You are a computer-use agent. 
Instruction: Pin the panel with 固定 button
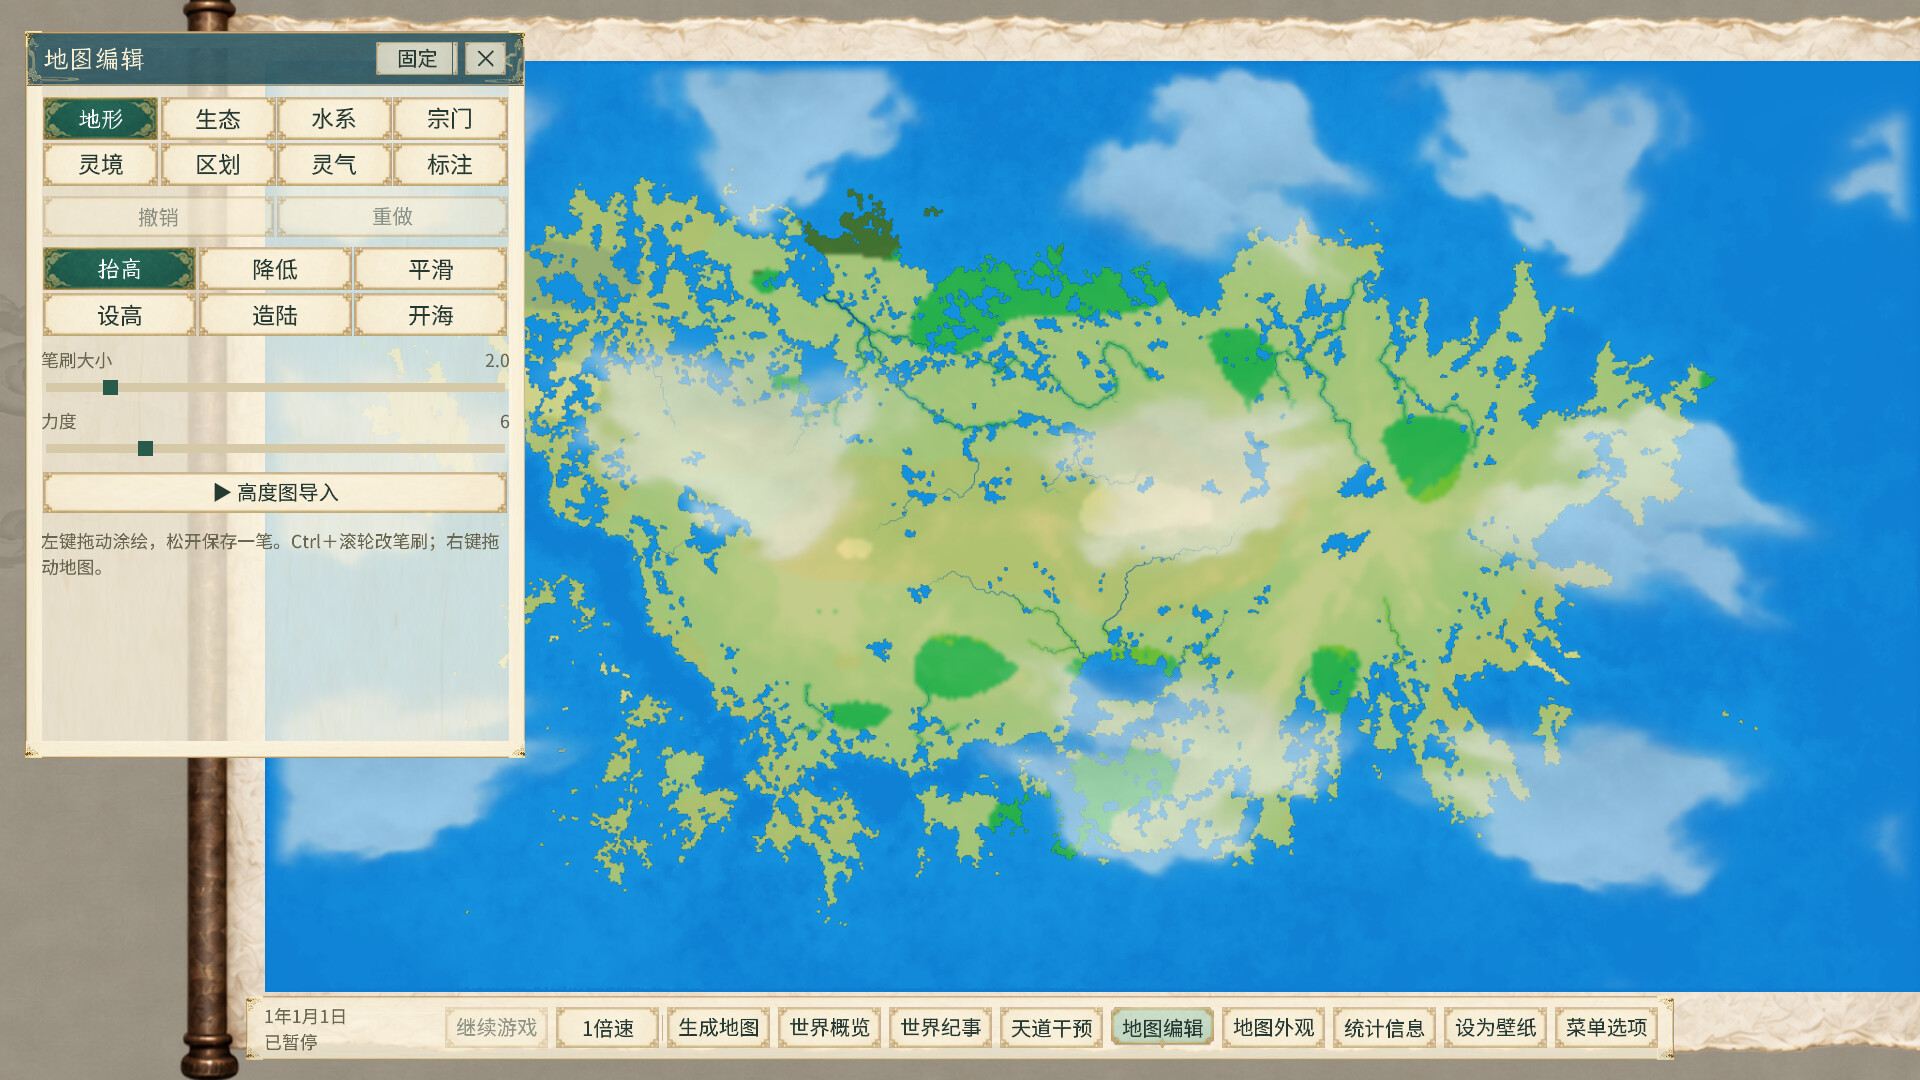416,59
